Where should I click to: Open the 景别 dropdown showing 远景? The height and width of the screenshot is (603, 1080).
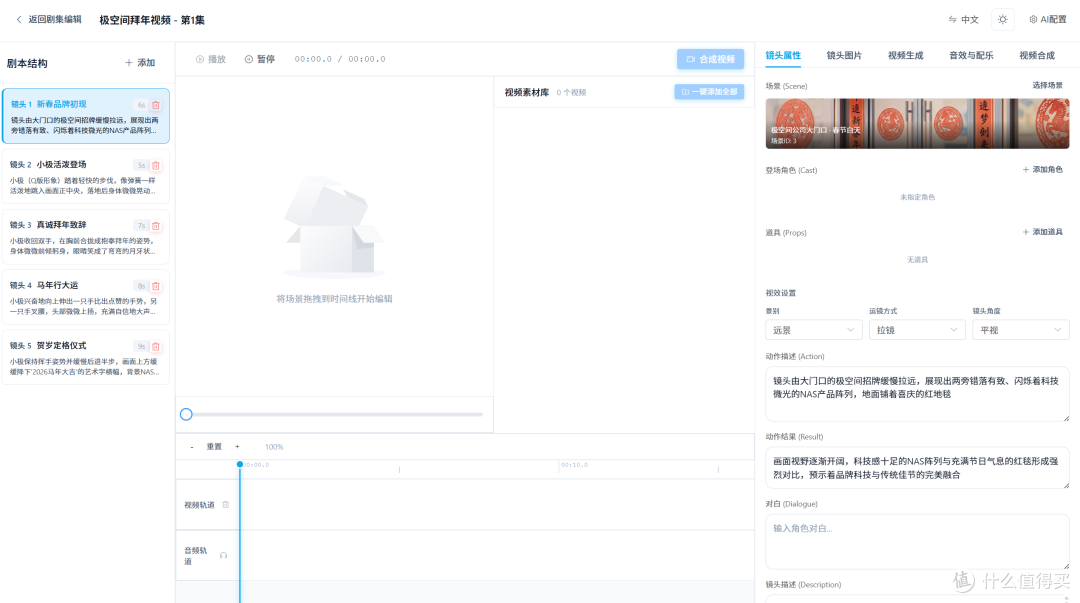click(813, 330)
